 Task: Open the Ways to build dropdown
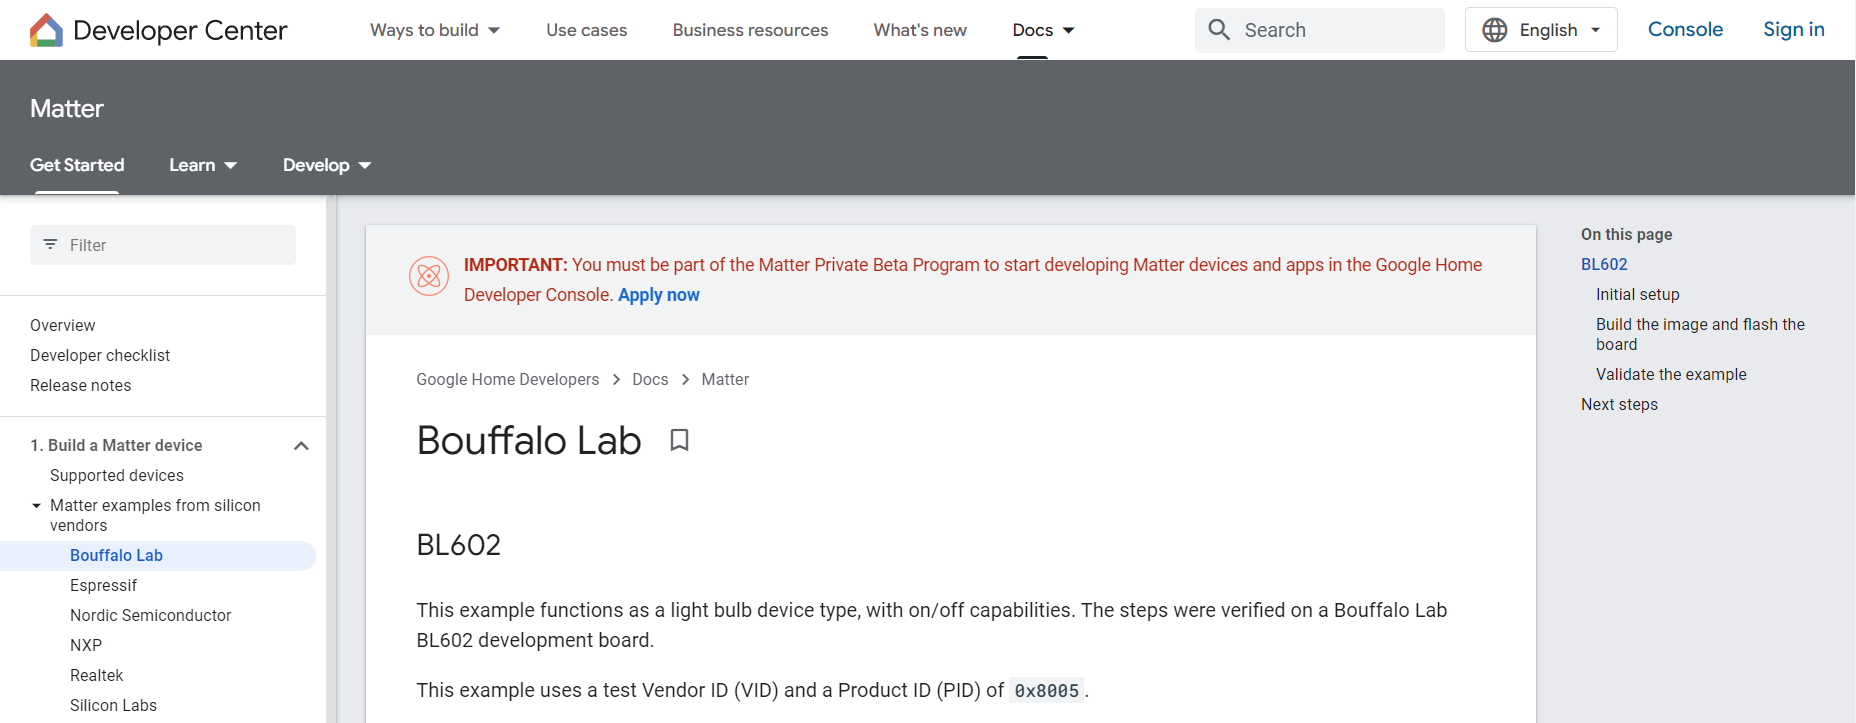[435, 30]
